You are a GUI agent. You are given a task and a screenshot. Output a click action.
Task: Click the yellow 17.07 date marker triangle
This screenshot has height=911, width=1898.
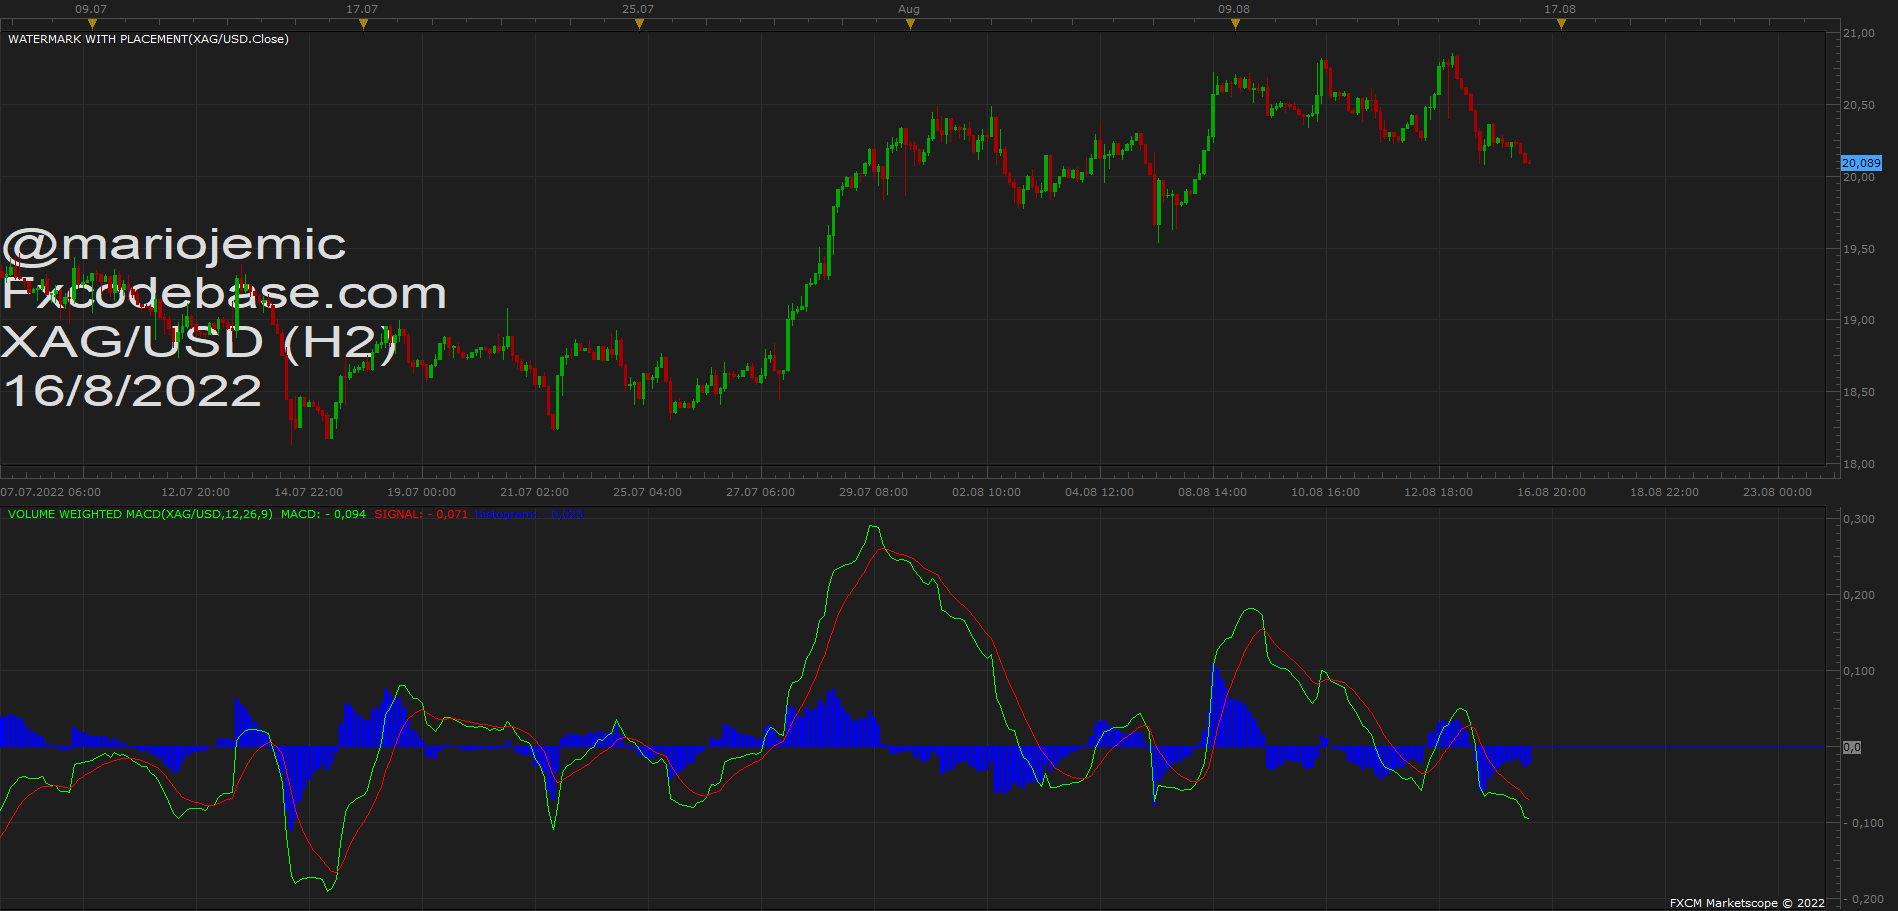(364, 24)
